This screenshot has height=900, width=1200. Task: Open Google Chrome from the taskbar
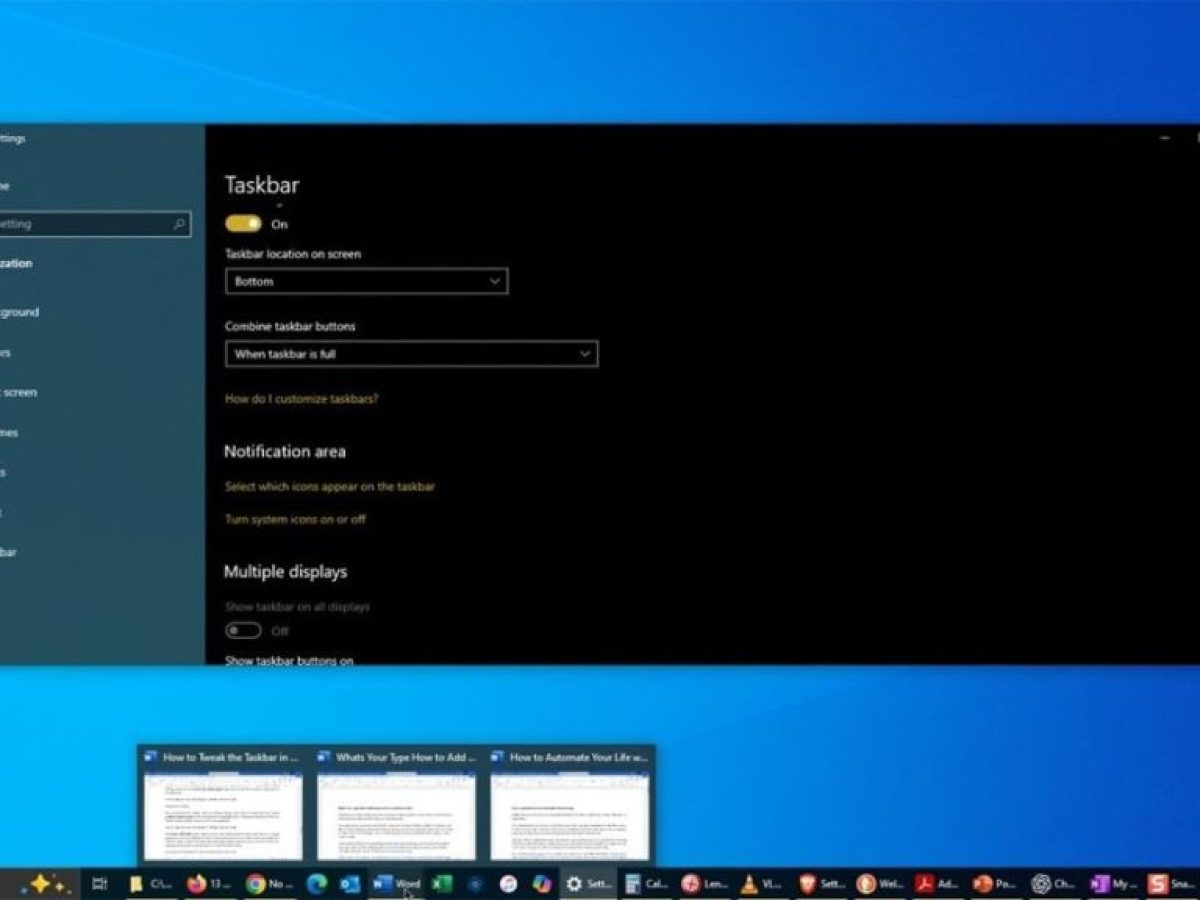pos(256,884)
